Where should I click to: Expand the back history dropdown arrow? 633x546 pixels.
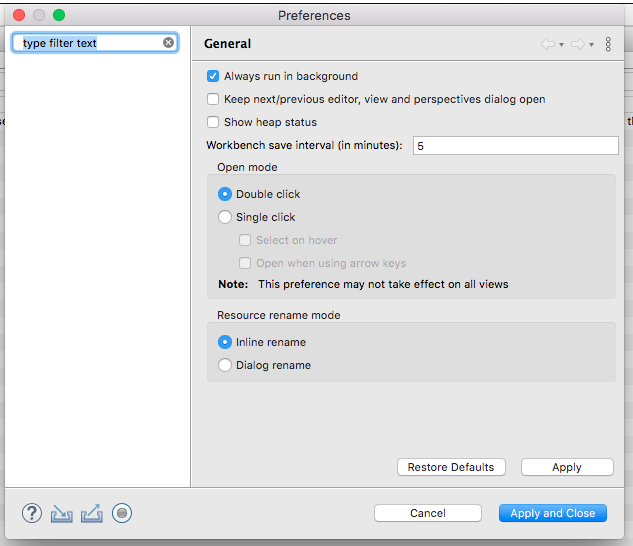point(561,45)
